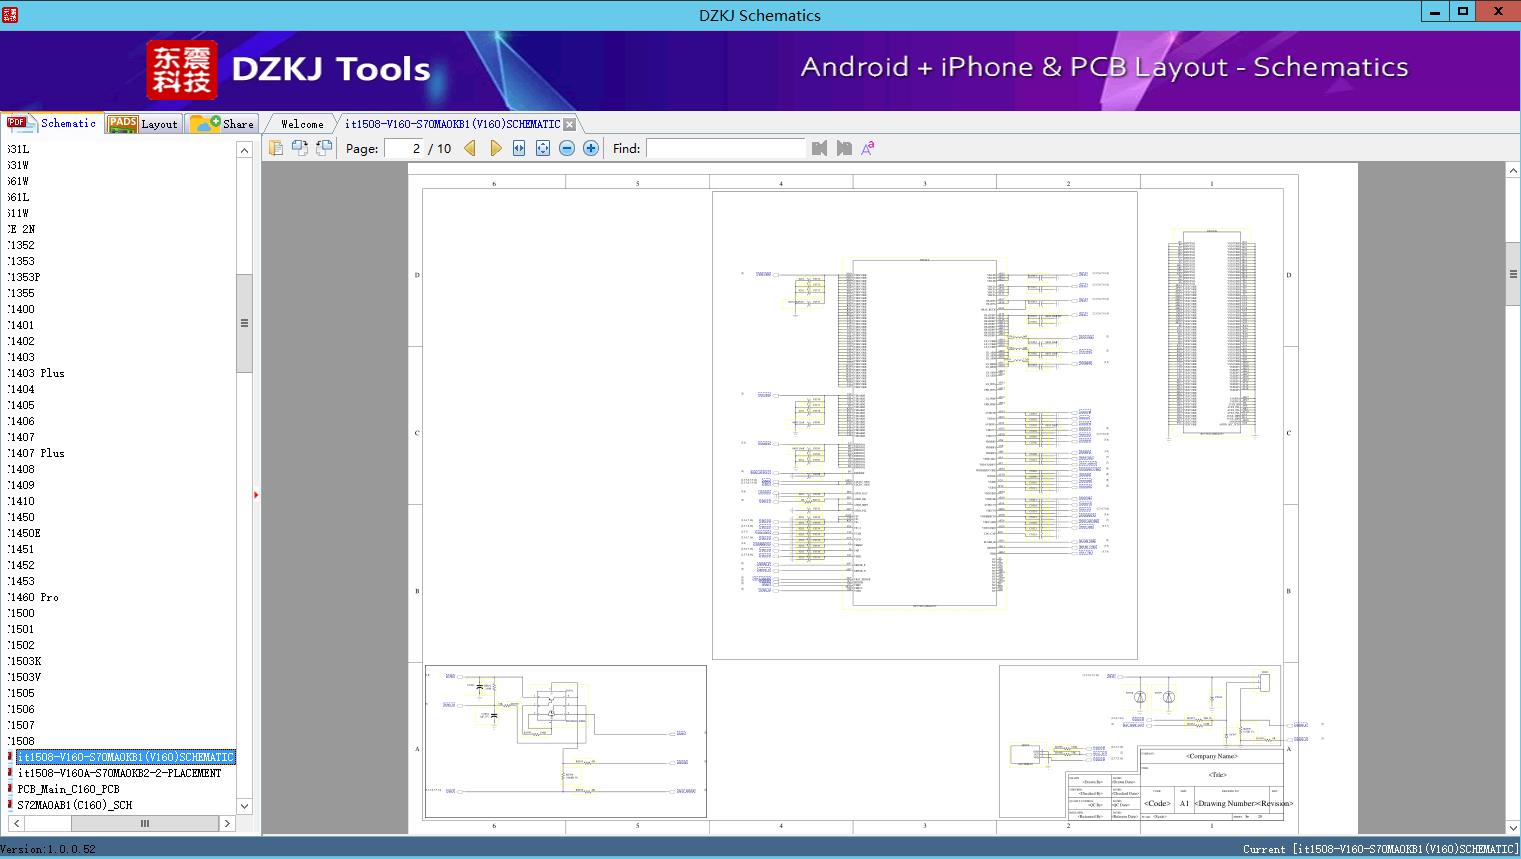
Task: Collapse the sidebar with the red arrow
Action: tap(256, 495)
